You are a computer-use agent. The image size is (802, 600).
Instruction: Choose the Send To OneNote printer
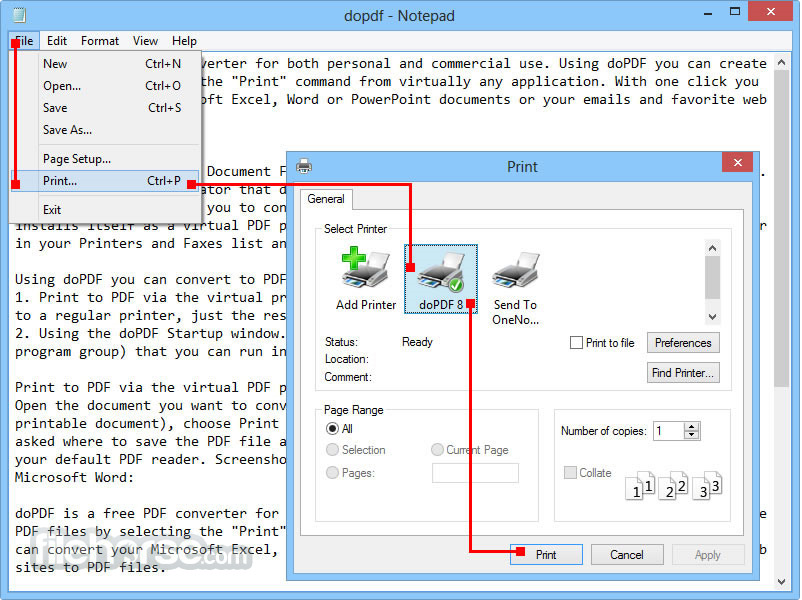(515, 288)
